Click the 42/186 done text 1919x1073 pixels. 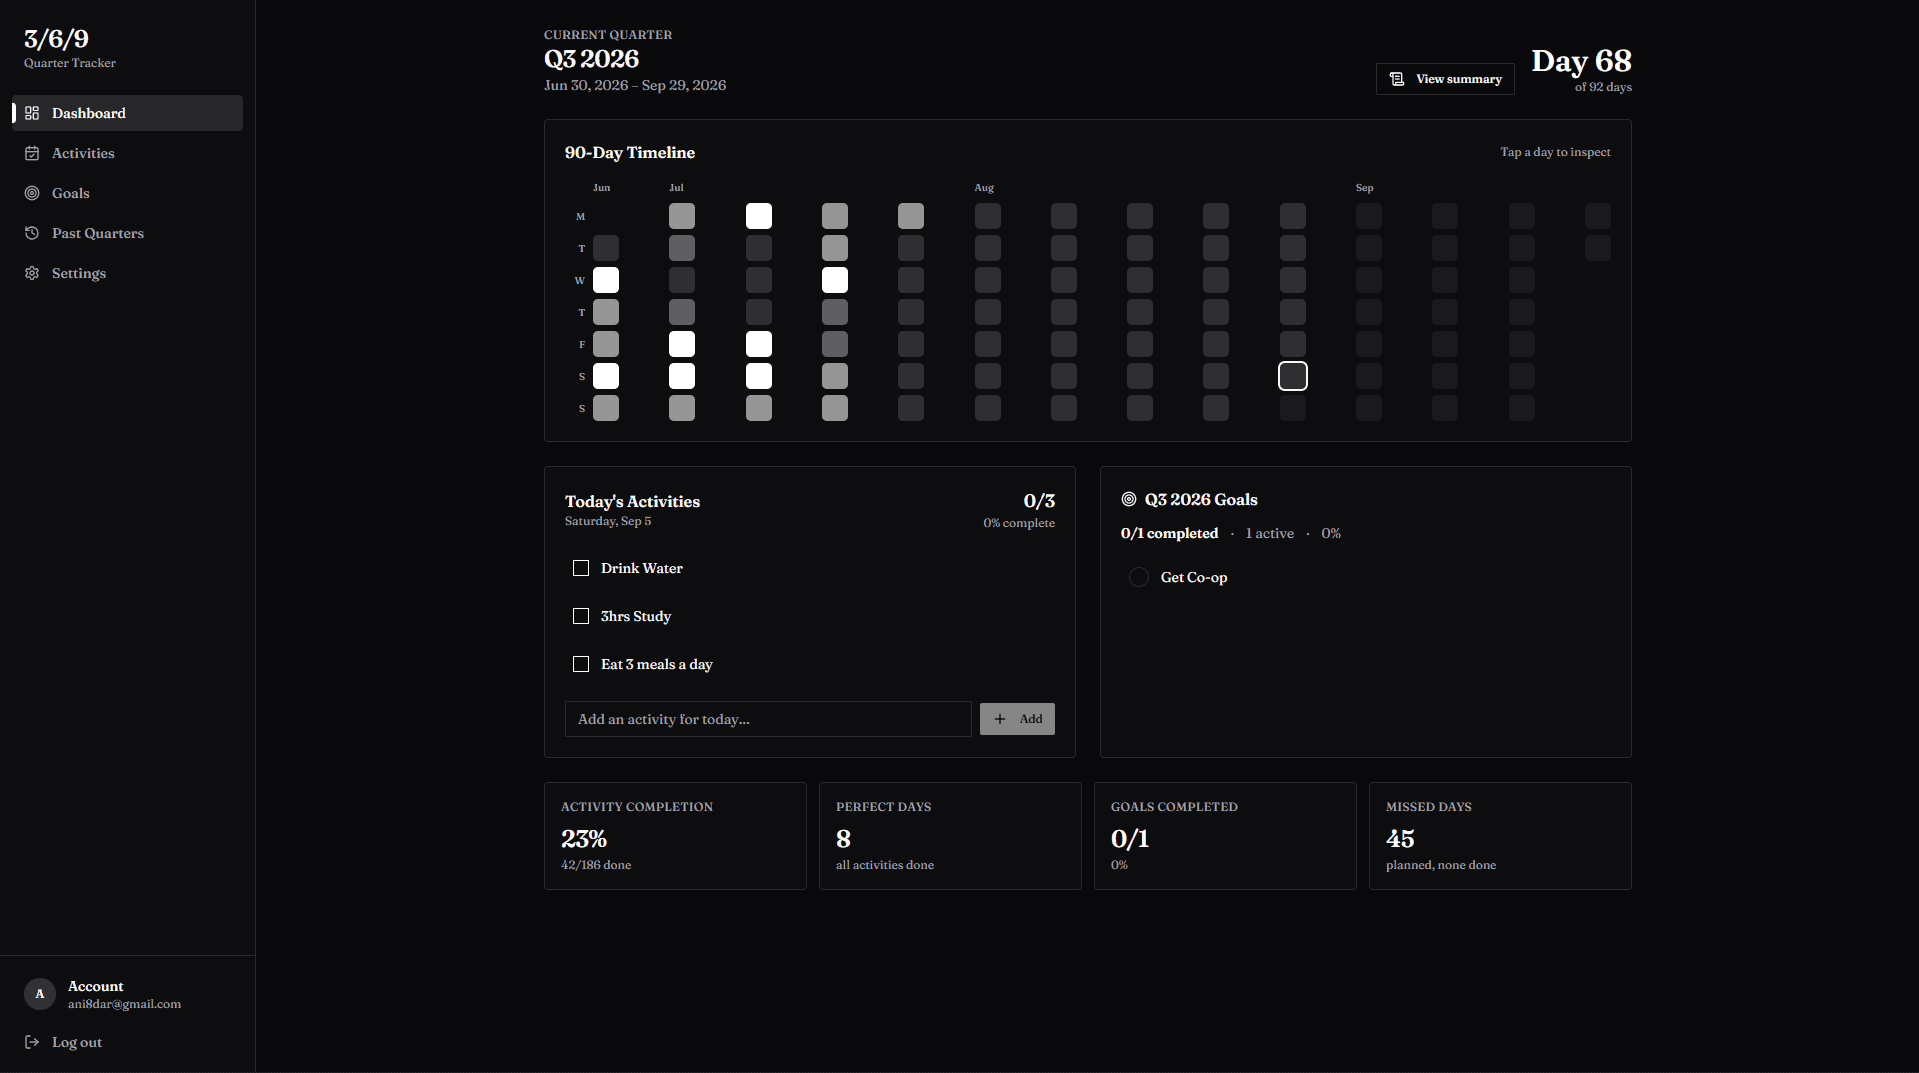click(596, 865)
